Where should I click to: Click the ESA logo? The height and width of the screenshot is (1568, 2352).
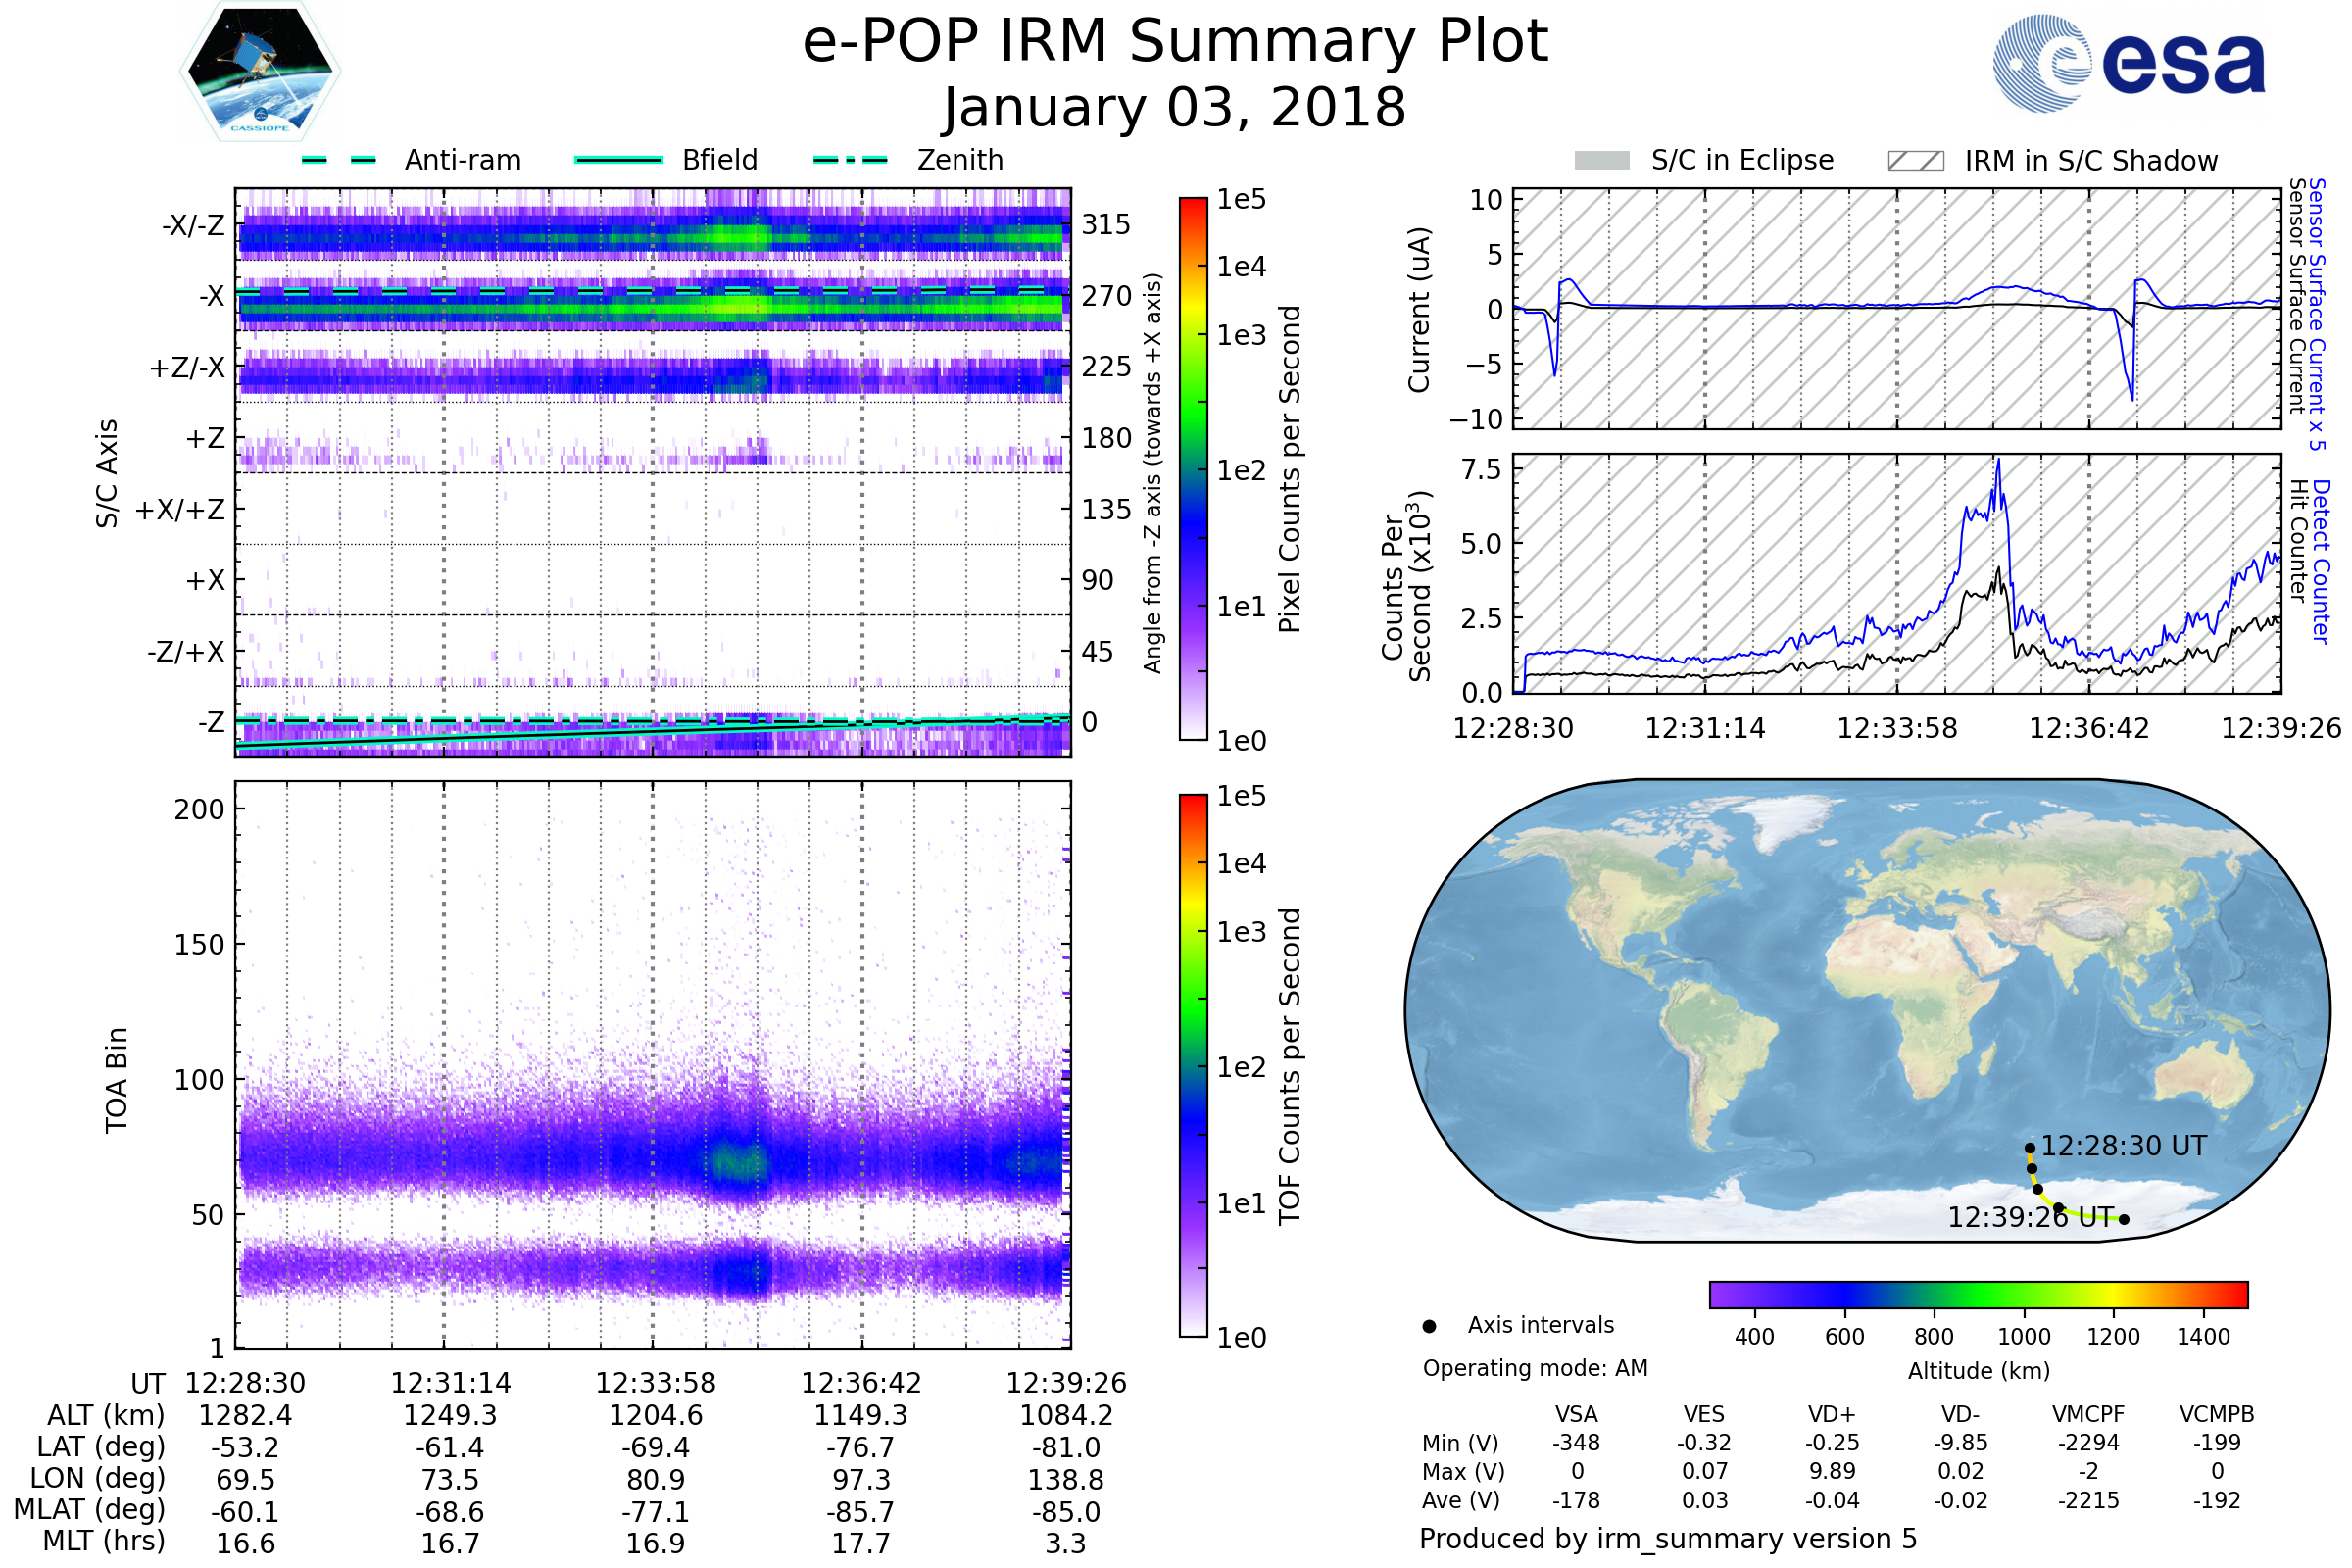click(2128, 64)
